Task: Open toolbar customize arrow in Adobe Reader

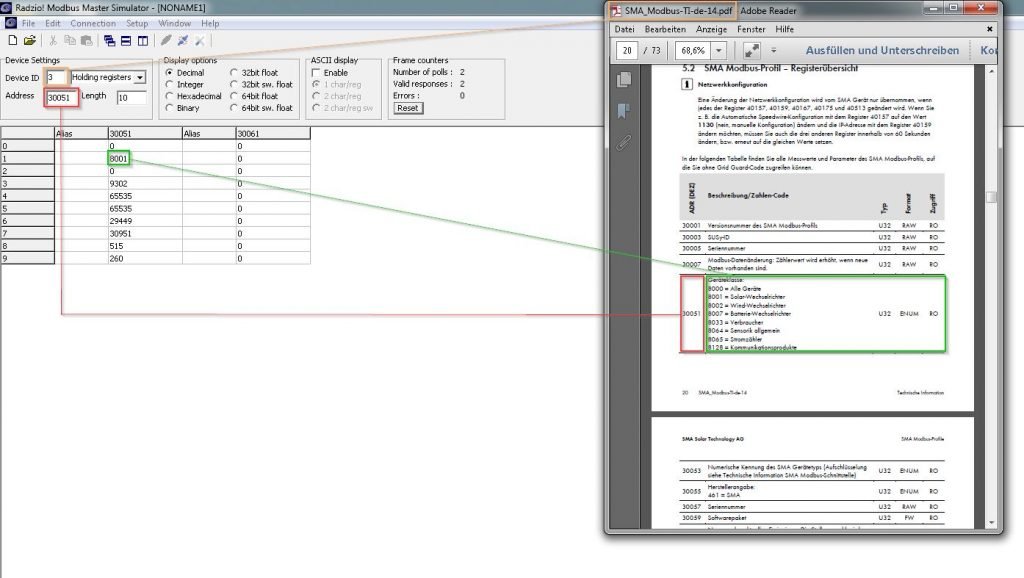Action: pyautogui.click(x=774, y=50)
